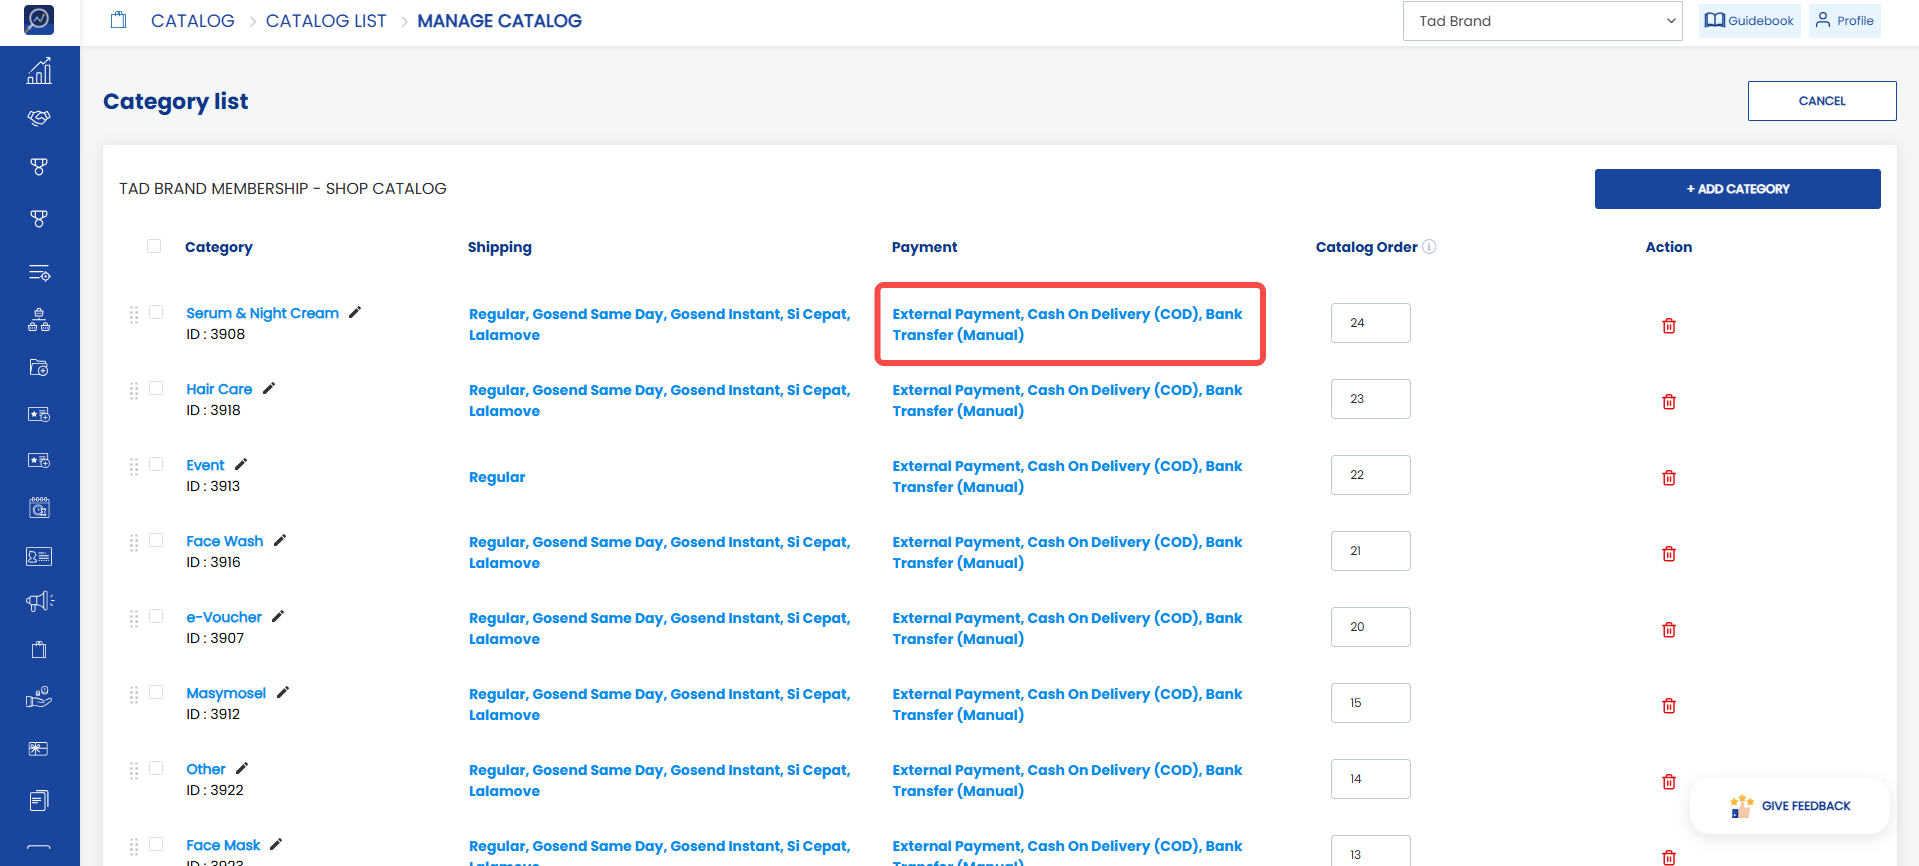Click the trash icon in the Event row
The height and width of the screenshot is (866, 1919).
pos(1669,478)
